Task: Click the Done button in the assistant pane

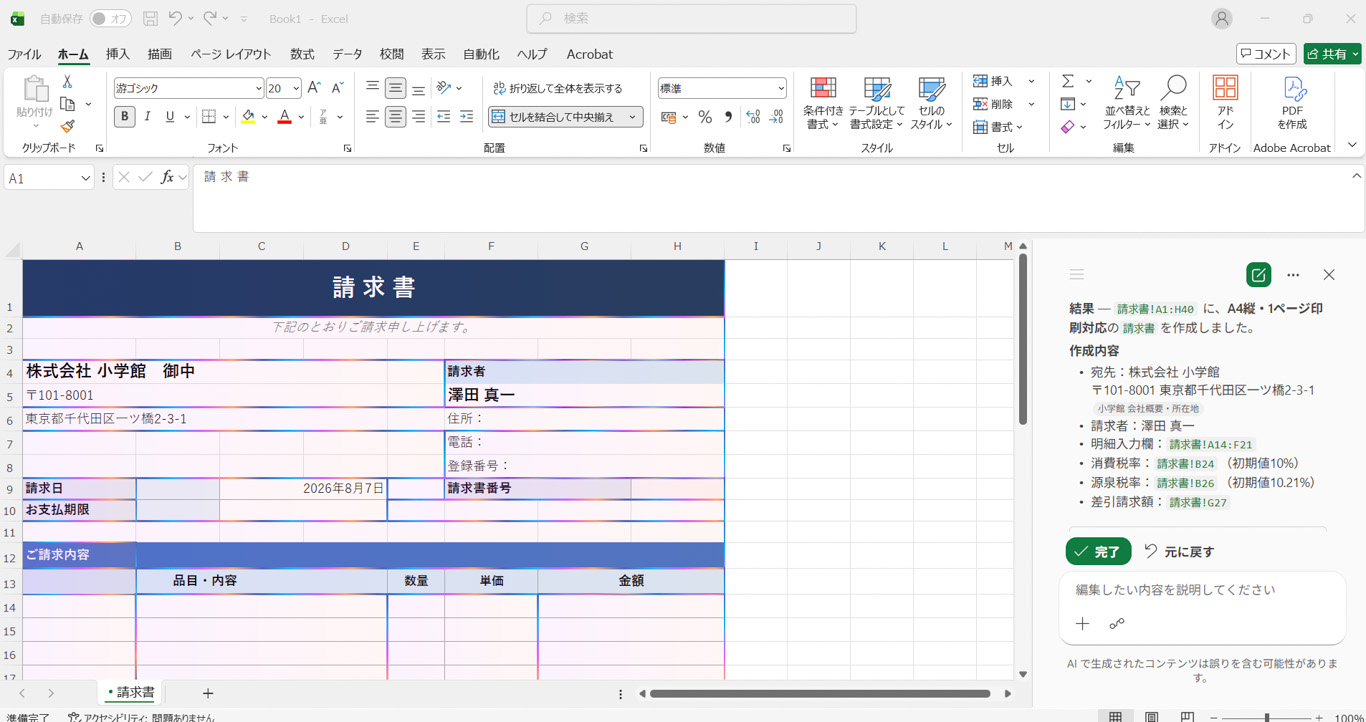Action: tap(1098, 551)
